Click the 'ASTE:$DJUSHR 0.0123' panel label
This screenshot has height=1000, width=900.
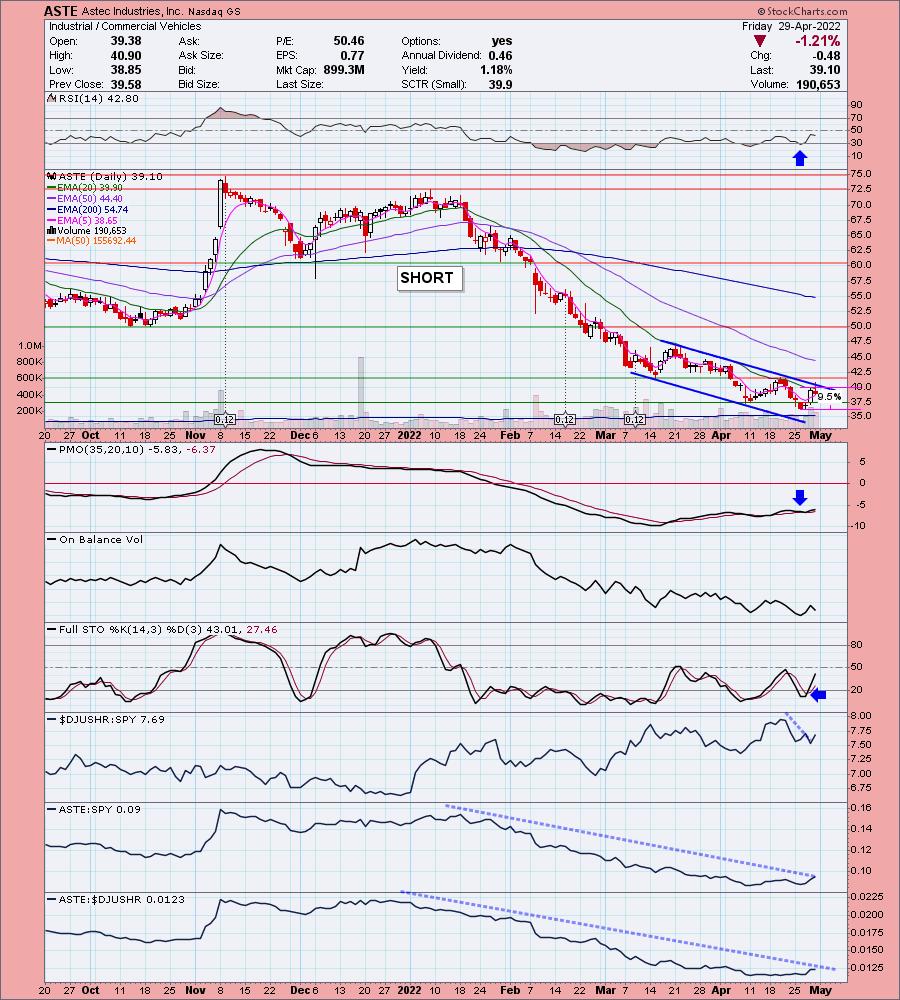122,899
